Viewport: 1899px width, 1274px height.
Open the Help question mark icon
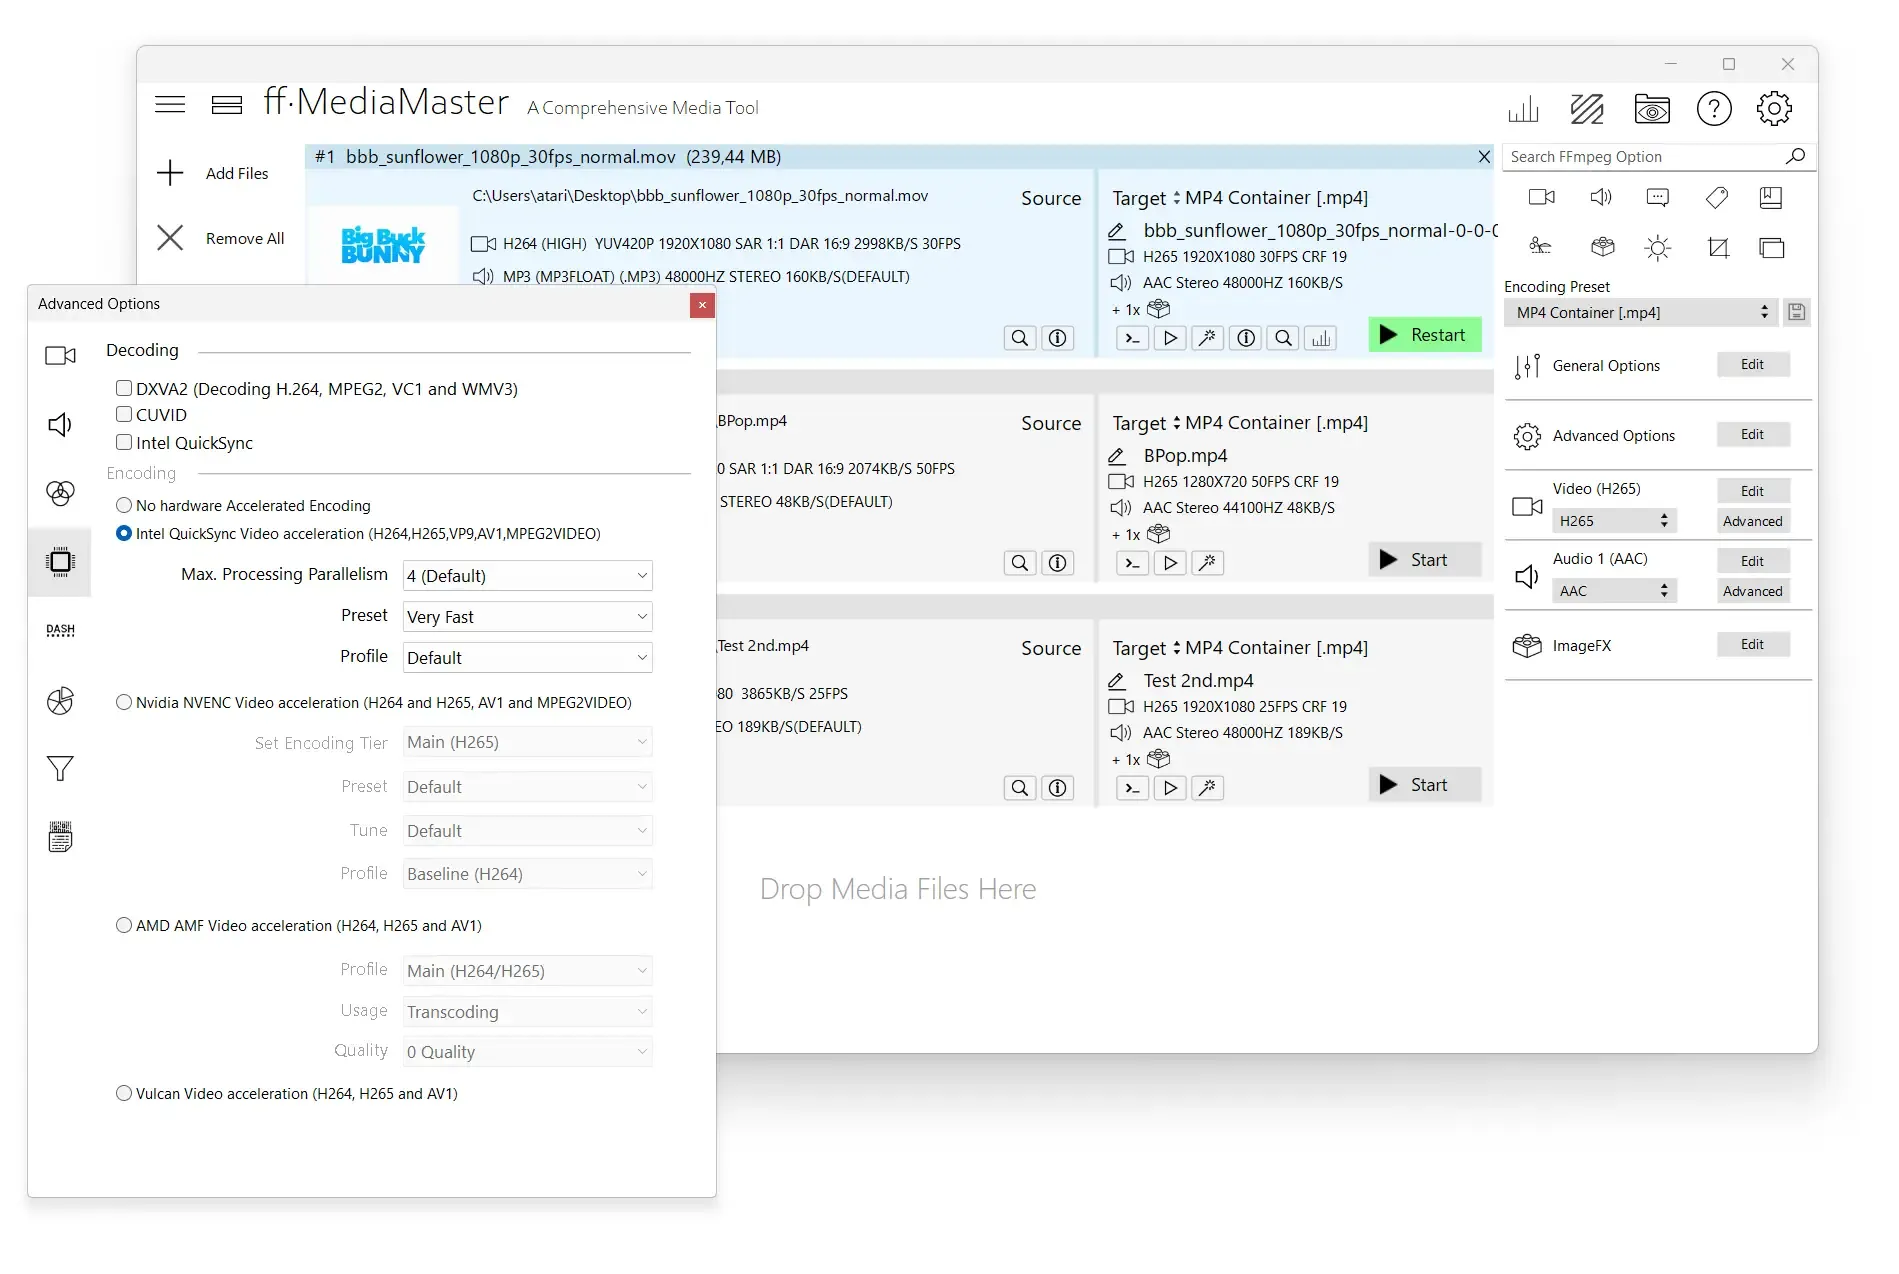[x=1714, y=109]
